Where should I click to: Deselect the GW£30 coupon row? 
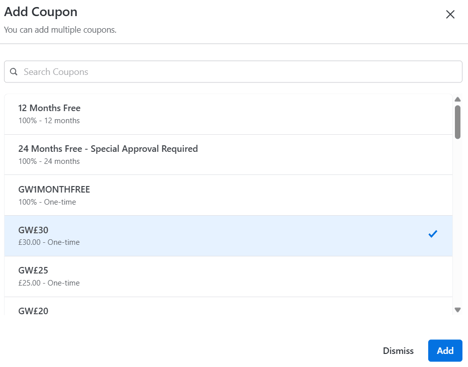click(x=228, y=236)
